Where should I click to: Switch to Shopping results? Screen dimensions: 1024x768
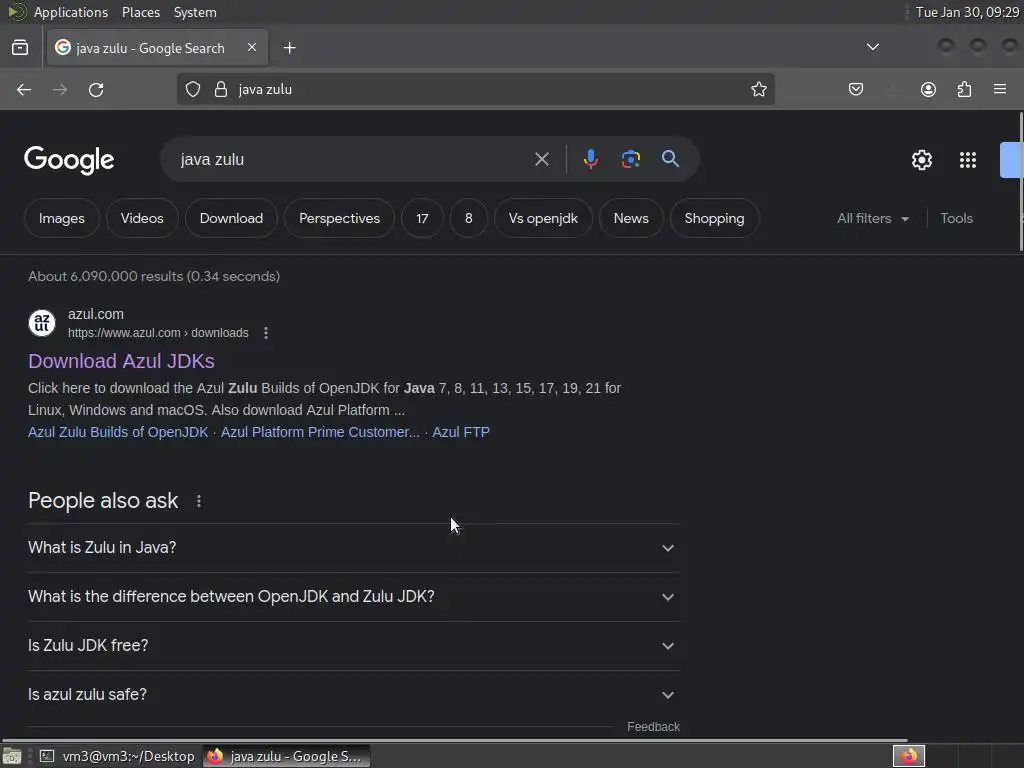click(714, 218)
